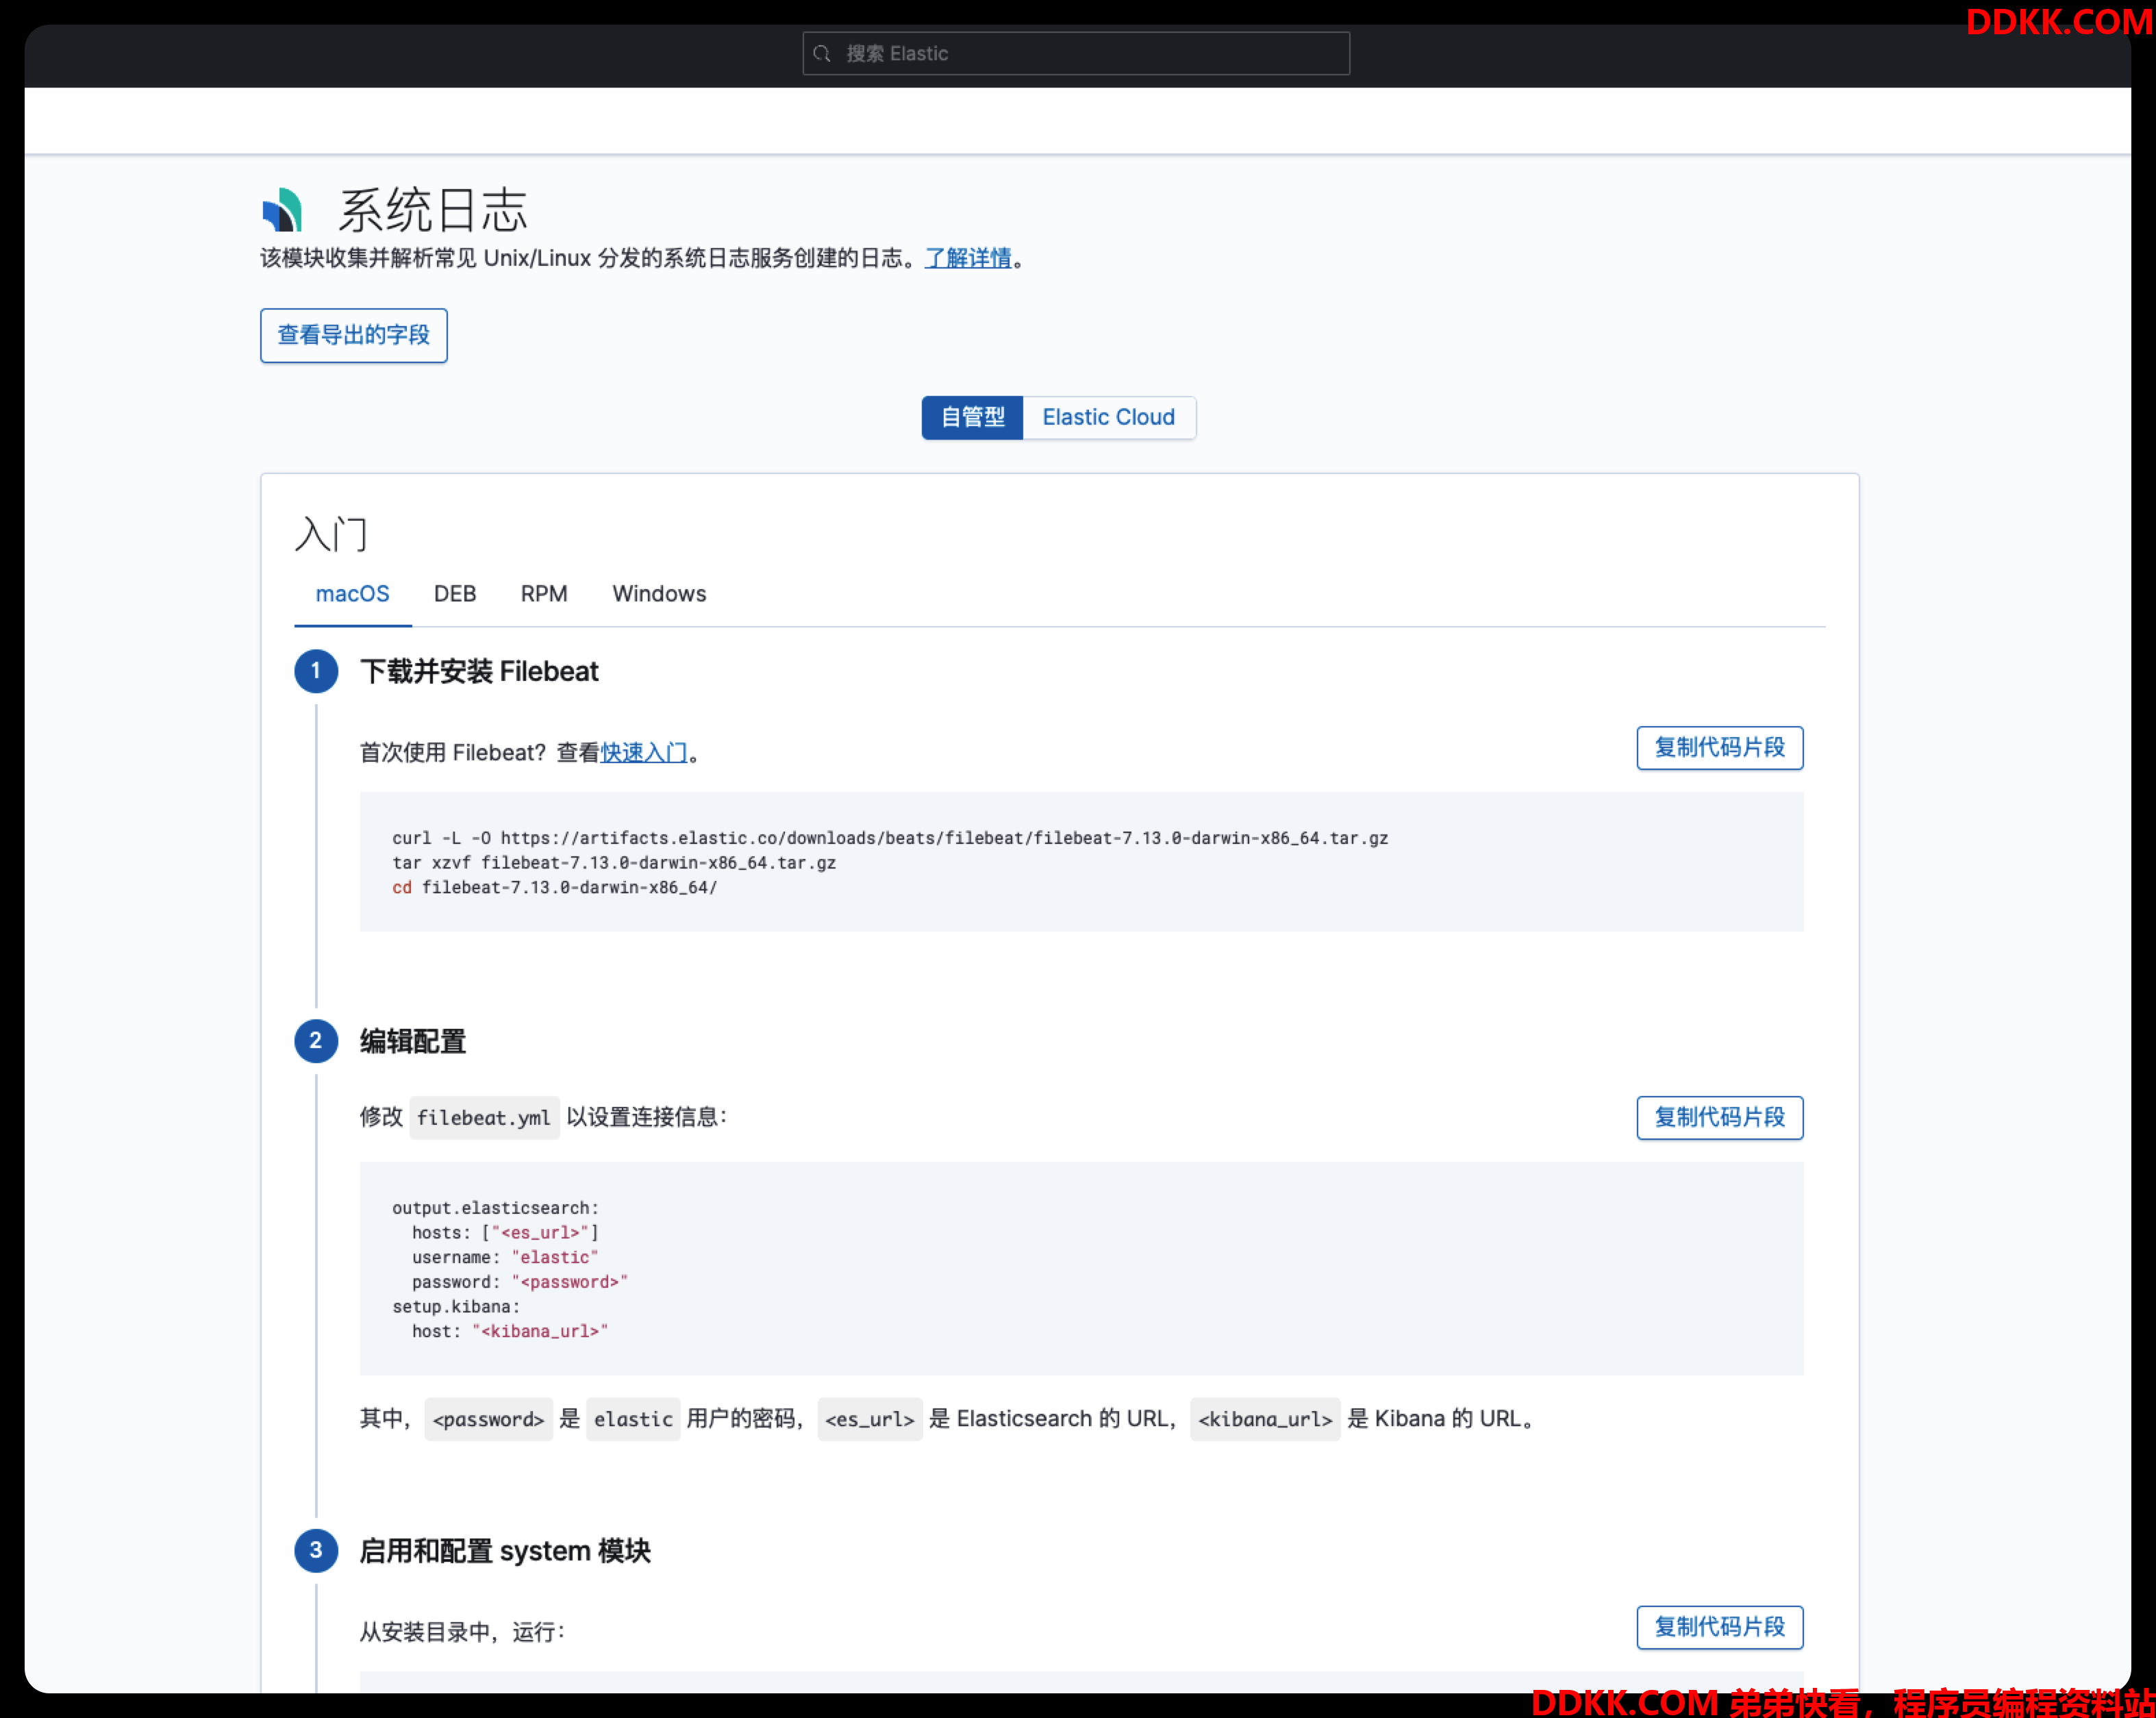Viewport: 2156px width, 1718px height.
Task: Click the setup.kibana: config line
Action: click(x=456, y=1306)
